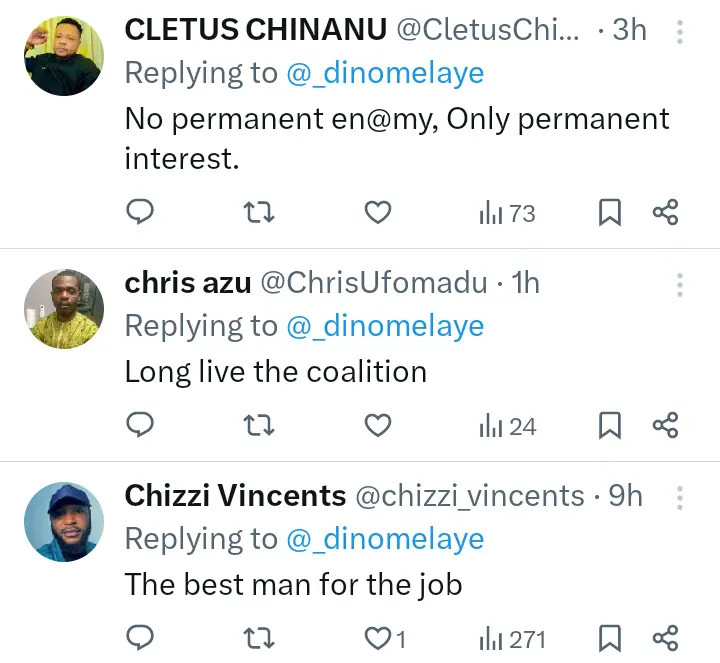
Task: View analytics showing 73 views
Action: [507, 213]
